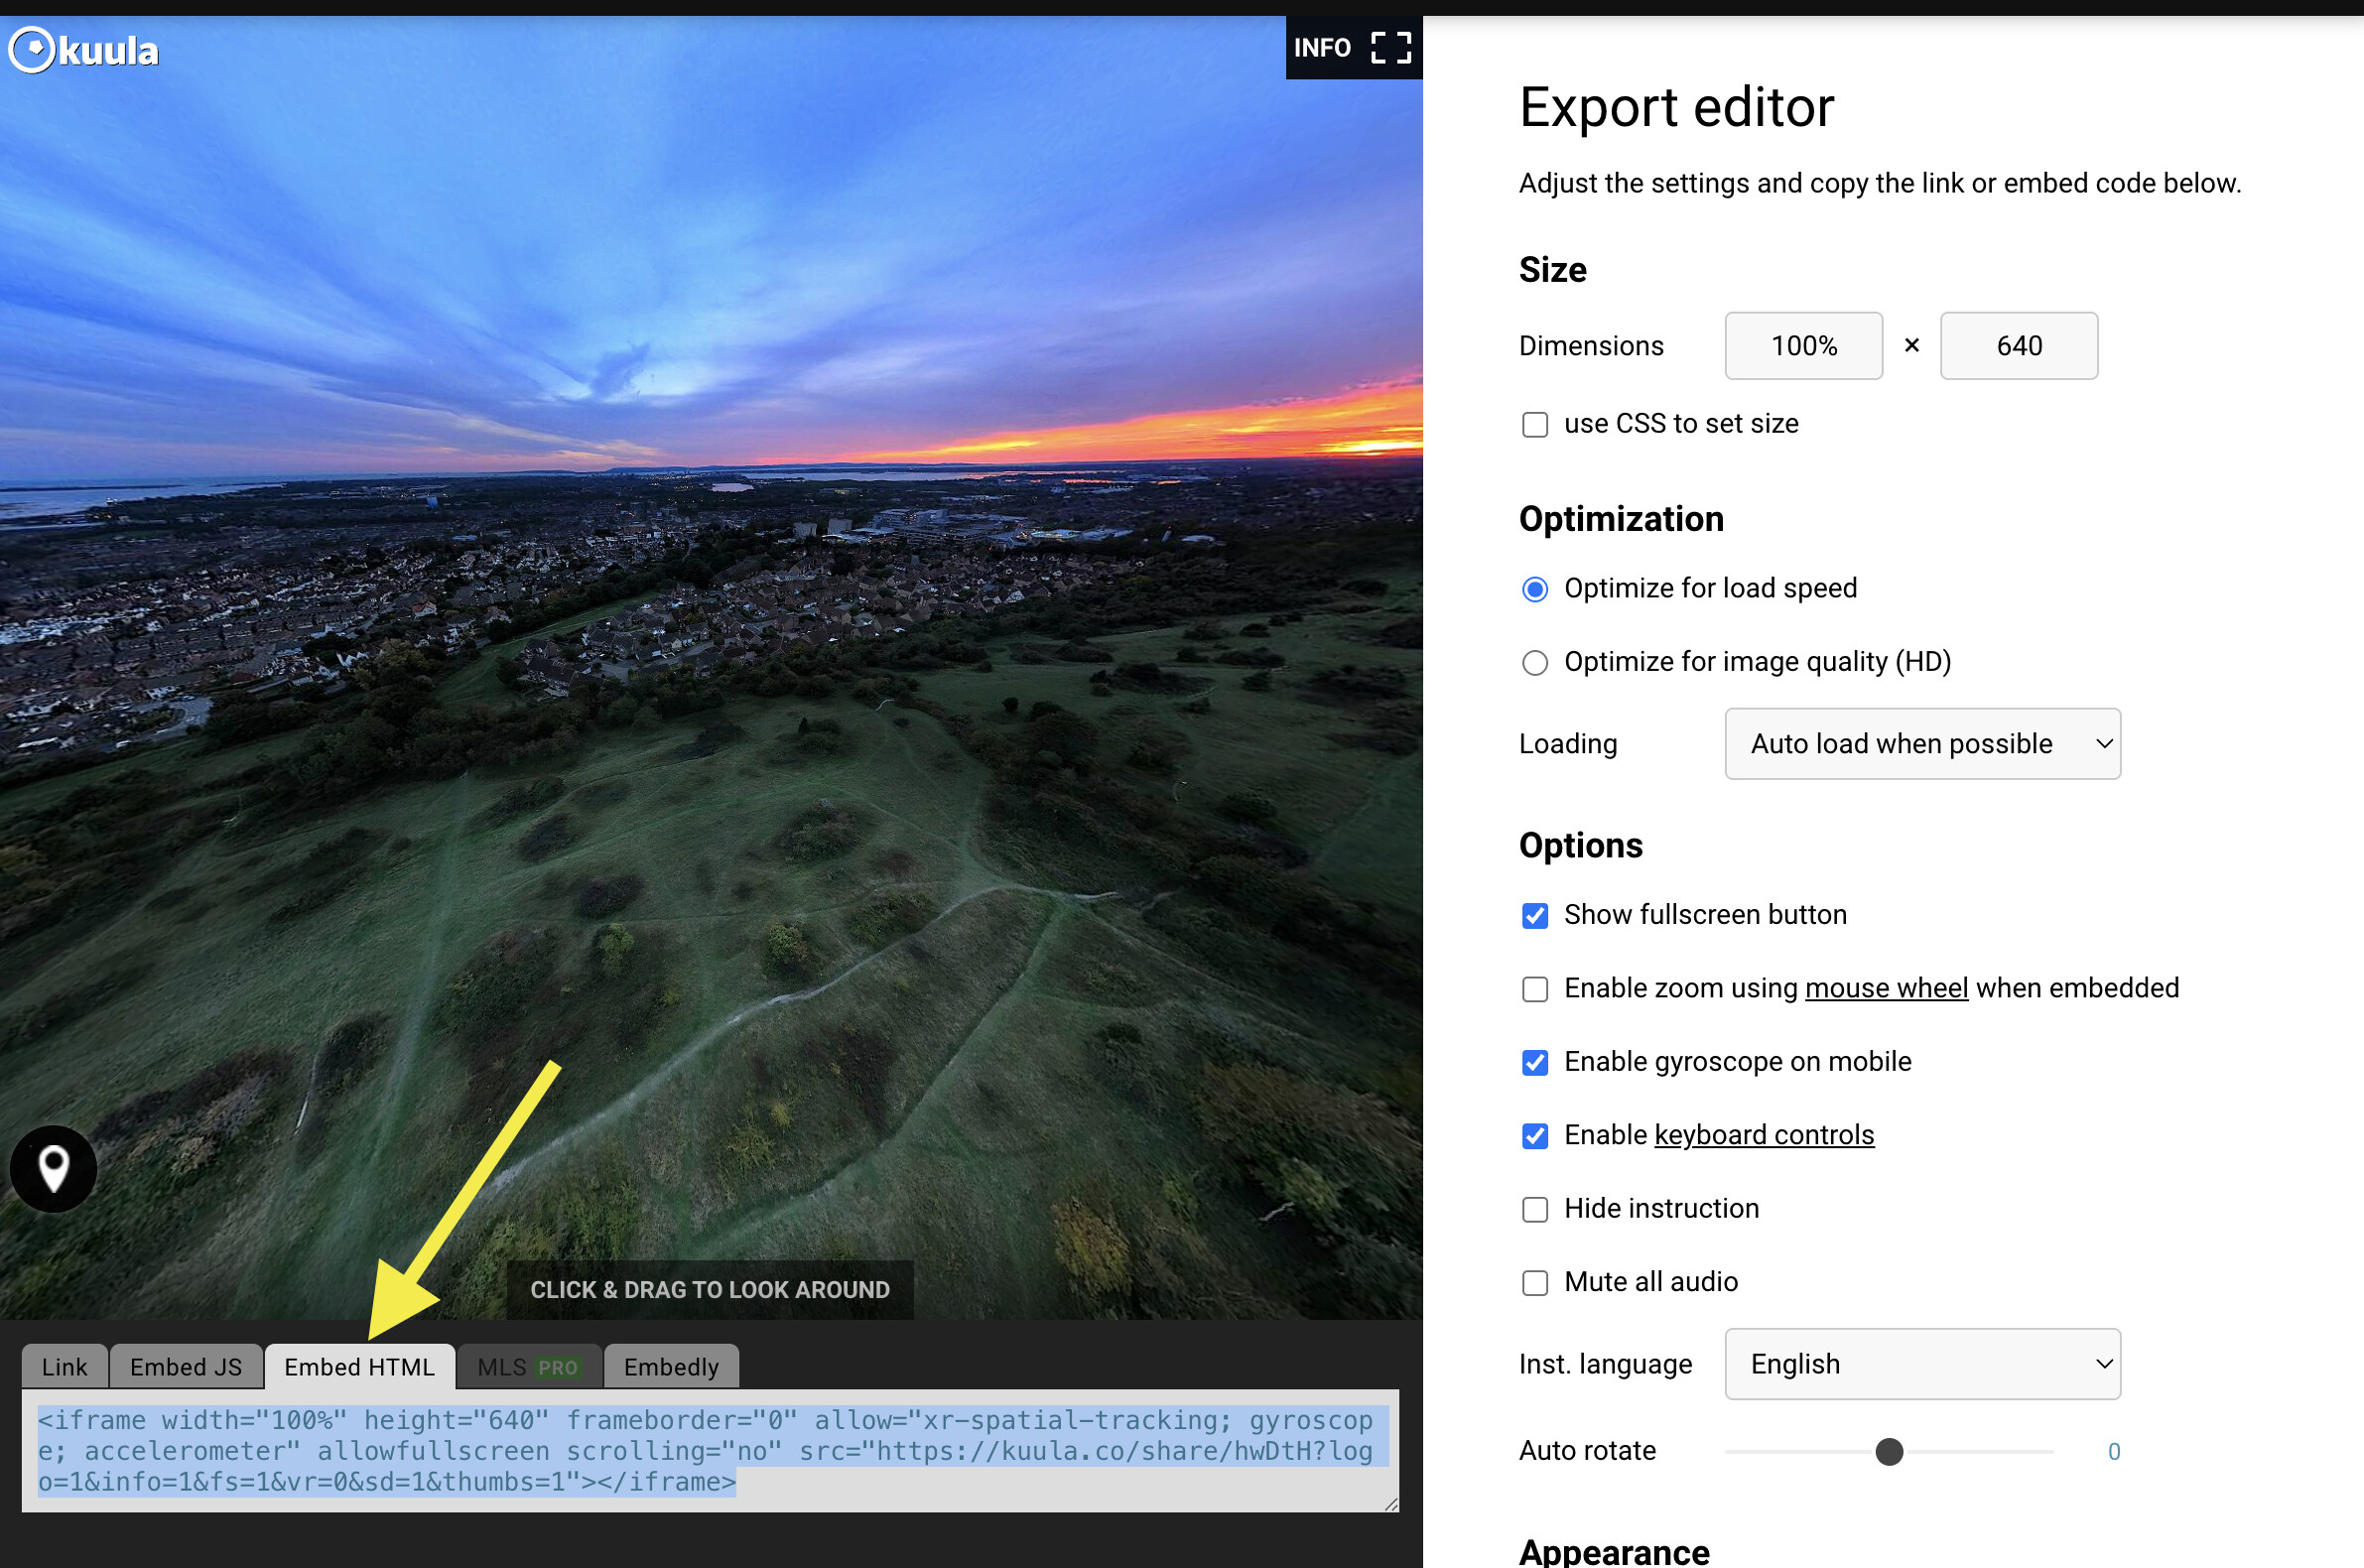Tick the Hide instruction checkbox

tap(1534, 1209)
